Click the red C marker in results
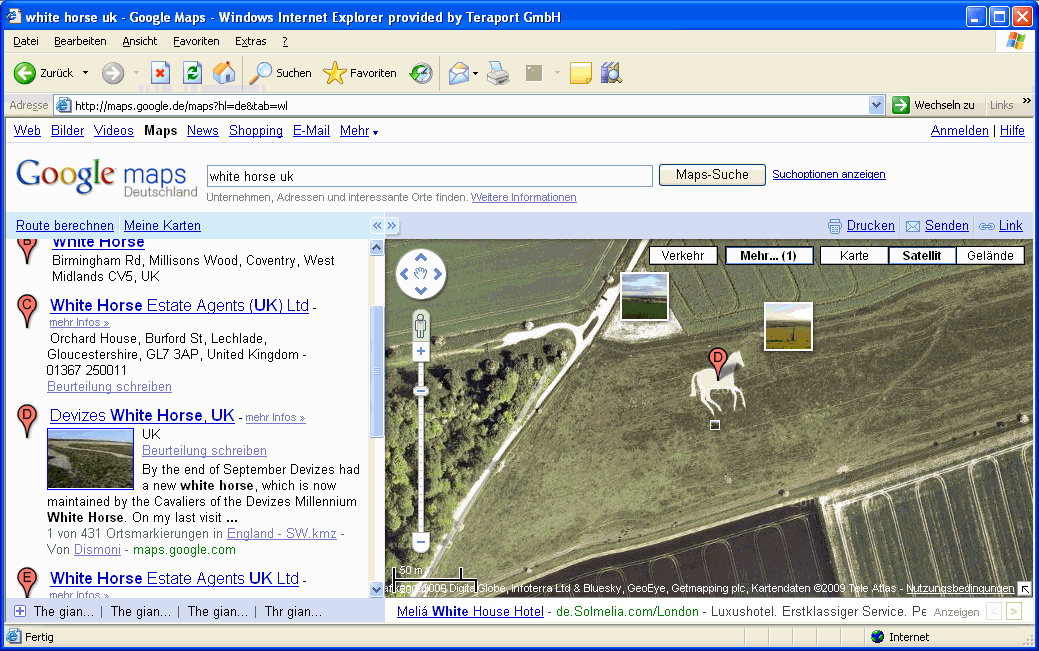The width and height of the screenshot is (1039, 651). coord(27,310)
